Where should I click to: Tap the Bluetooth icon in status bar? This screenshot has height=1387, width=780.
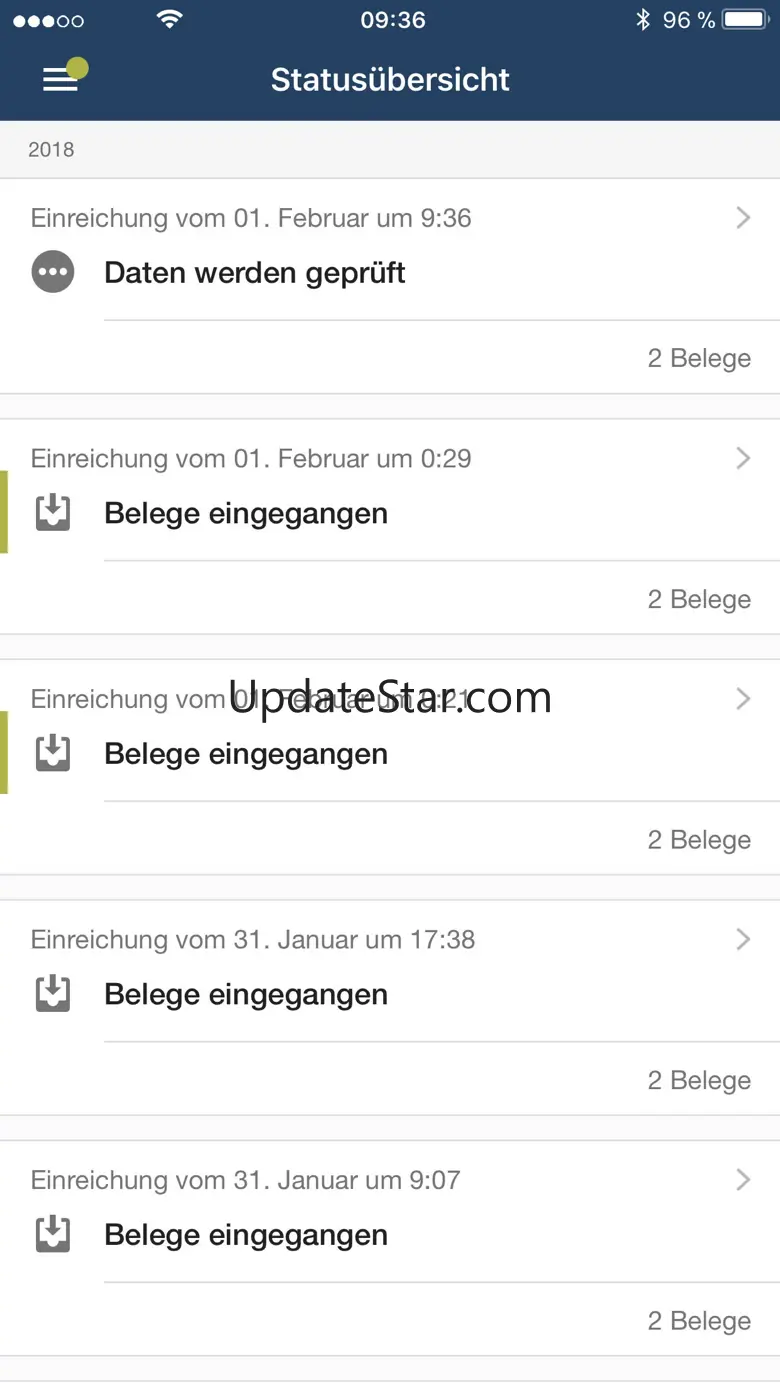click(643, 20)
